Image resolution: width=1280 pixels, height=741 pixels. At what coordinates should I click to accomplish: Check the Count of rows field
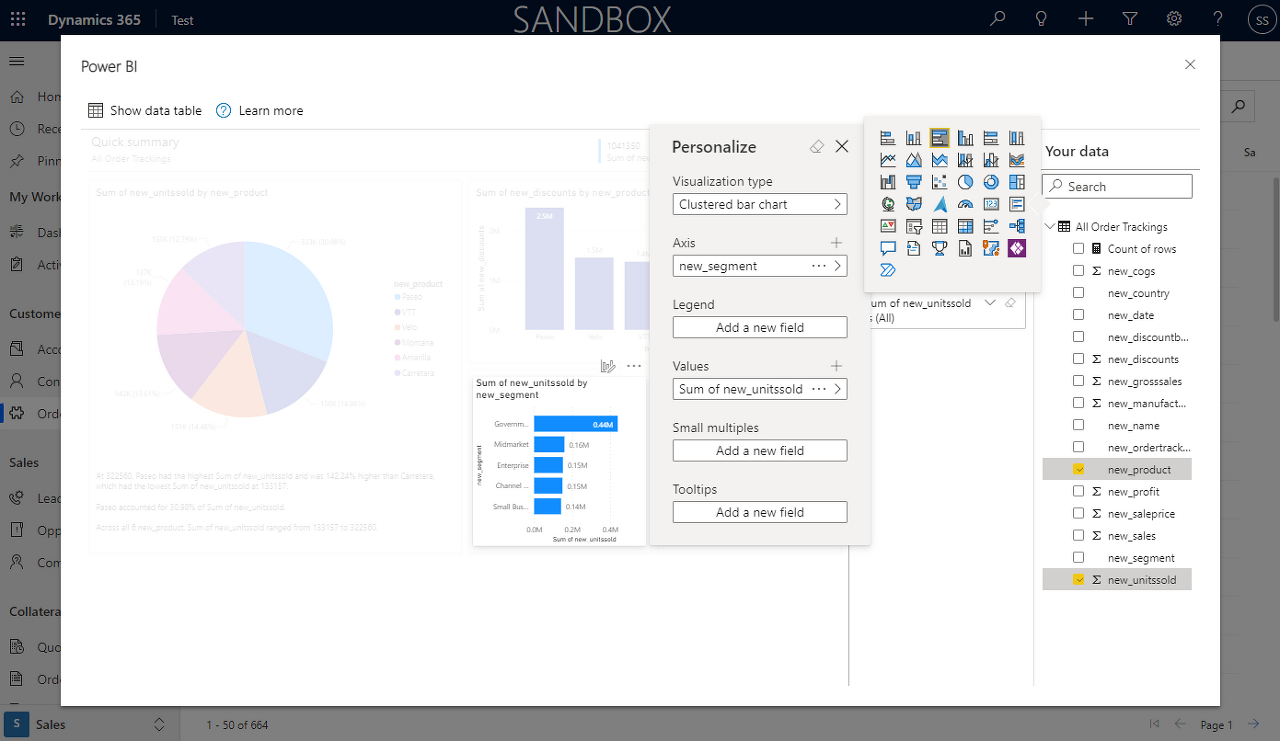point(1078,249)
